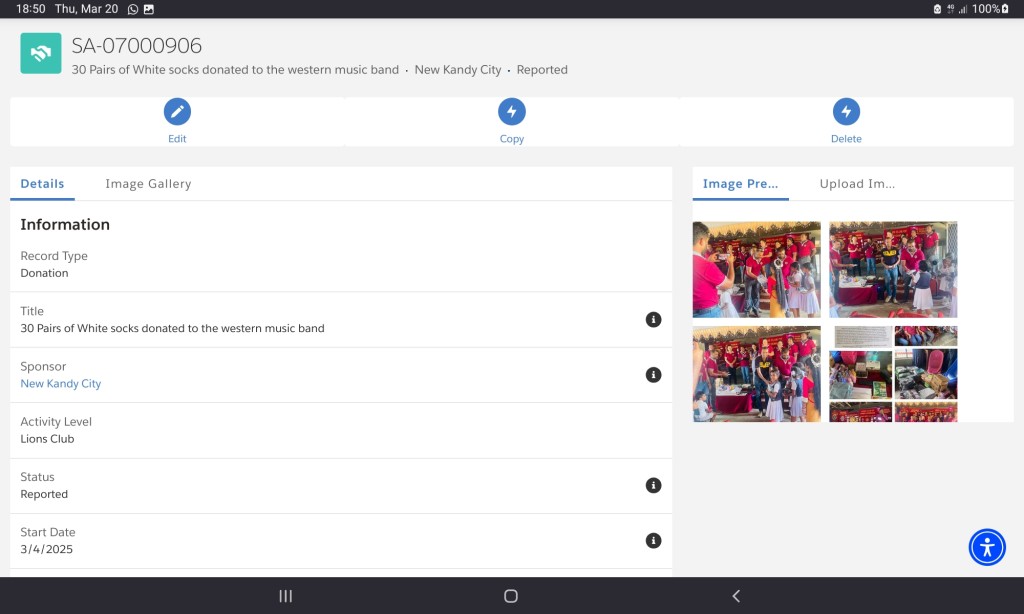Open info icon beside Start Date
Image resolution: width=1024 pixels, height=614 pixels.
tap(653, 541)
